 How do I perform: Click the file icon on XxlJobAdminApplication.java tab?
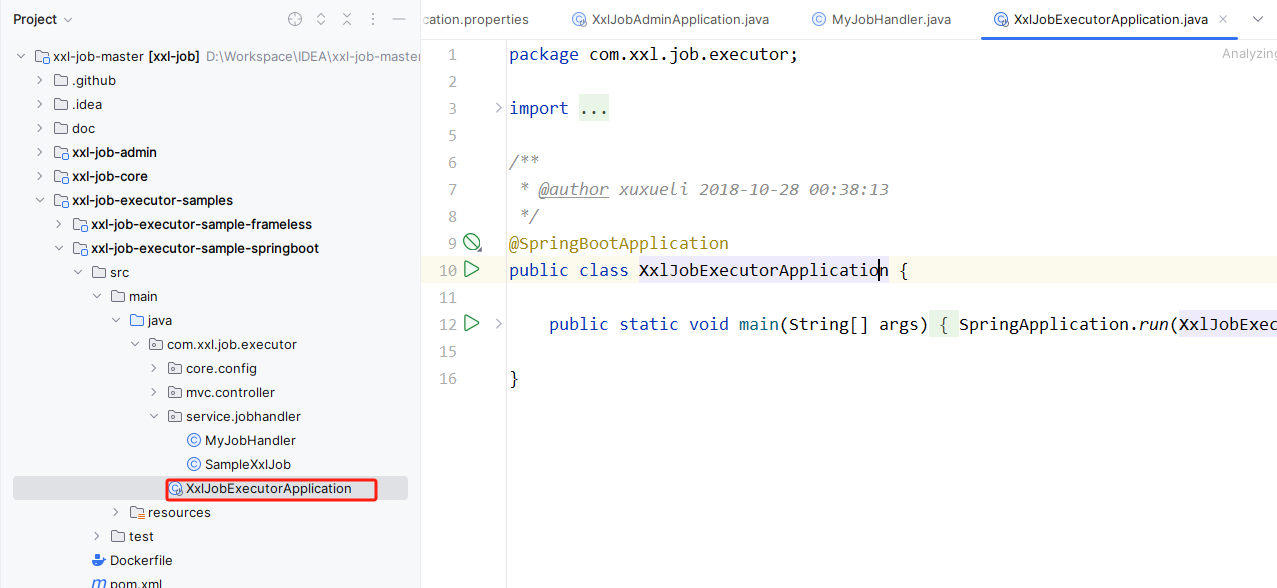579,19
